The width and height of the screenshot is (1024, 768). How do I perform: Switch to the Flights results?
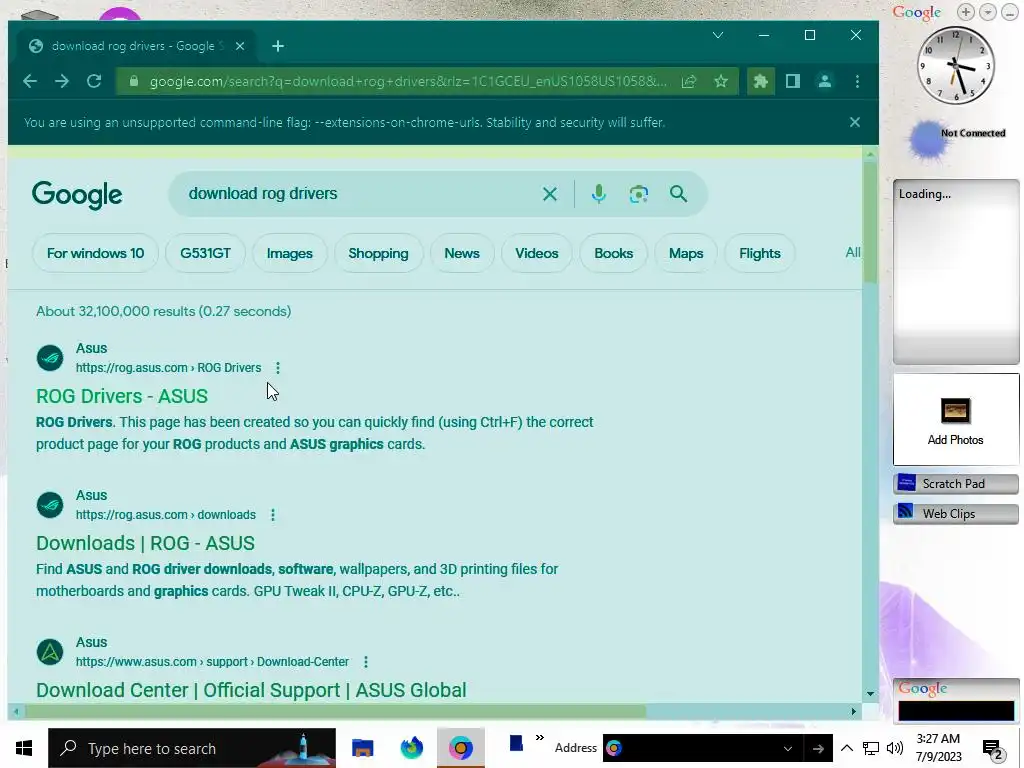760,253
